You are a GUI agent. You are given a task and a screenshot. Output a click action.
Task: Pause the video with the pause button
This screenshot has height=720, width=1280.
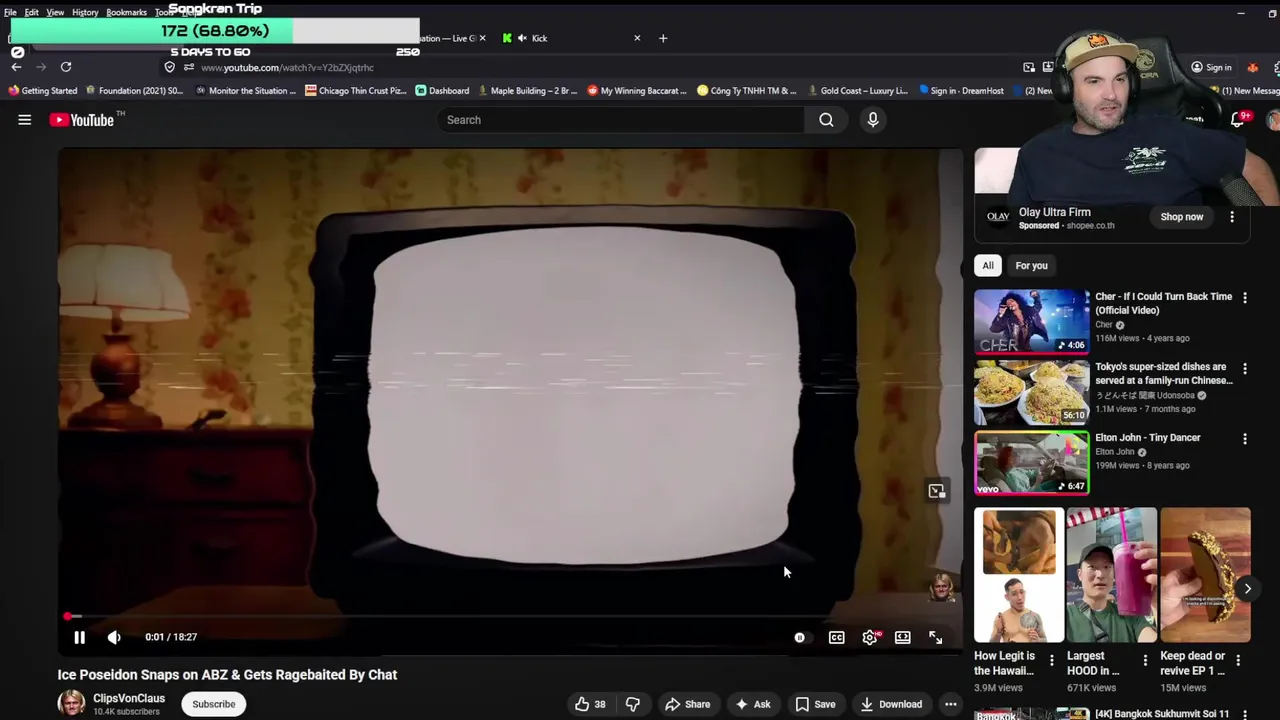[x=79, y=637]
